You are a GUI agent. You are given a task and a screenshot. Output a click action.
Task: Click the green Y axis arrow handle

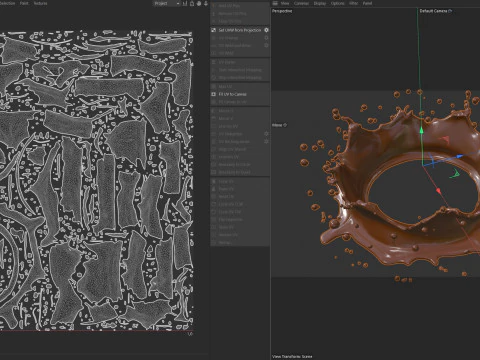point(421,130)
